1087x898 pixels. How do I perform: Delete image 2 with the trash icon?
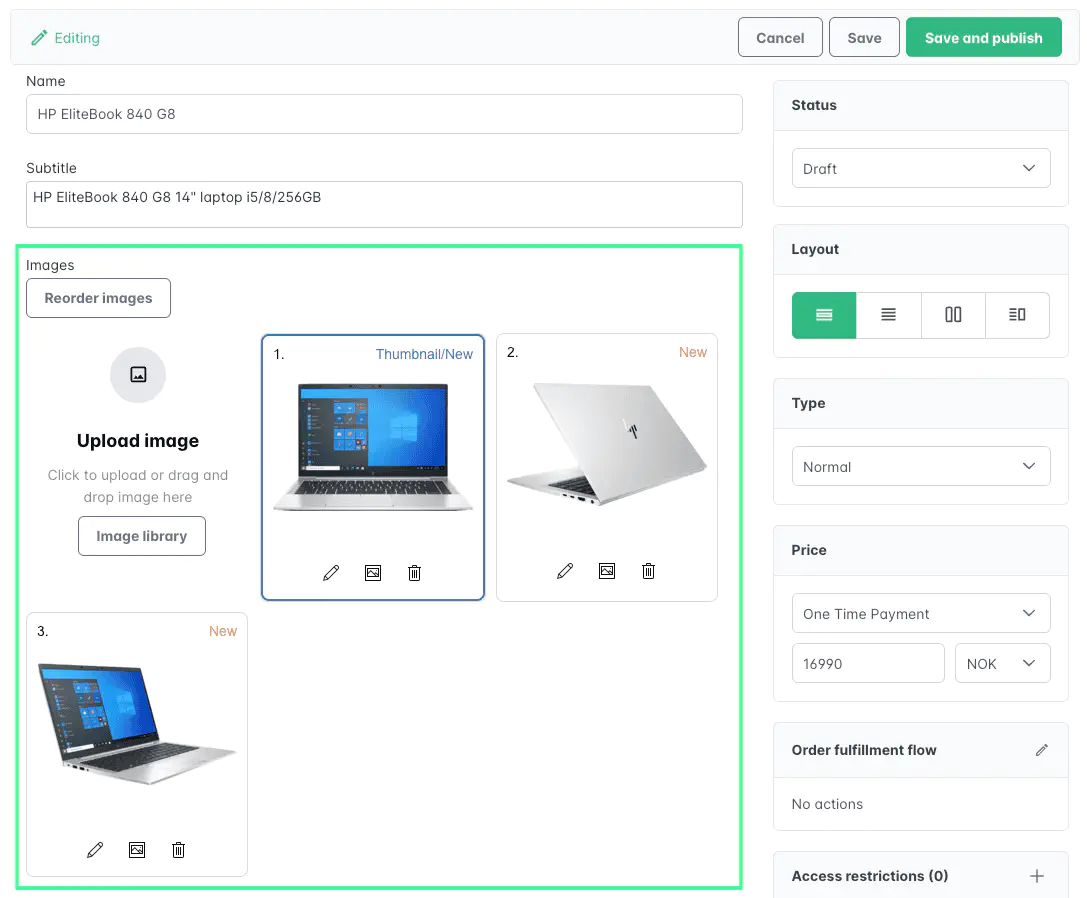[648, 571]
